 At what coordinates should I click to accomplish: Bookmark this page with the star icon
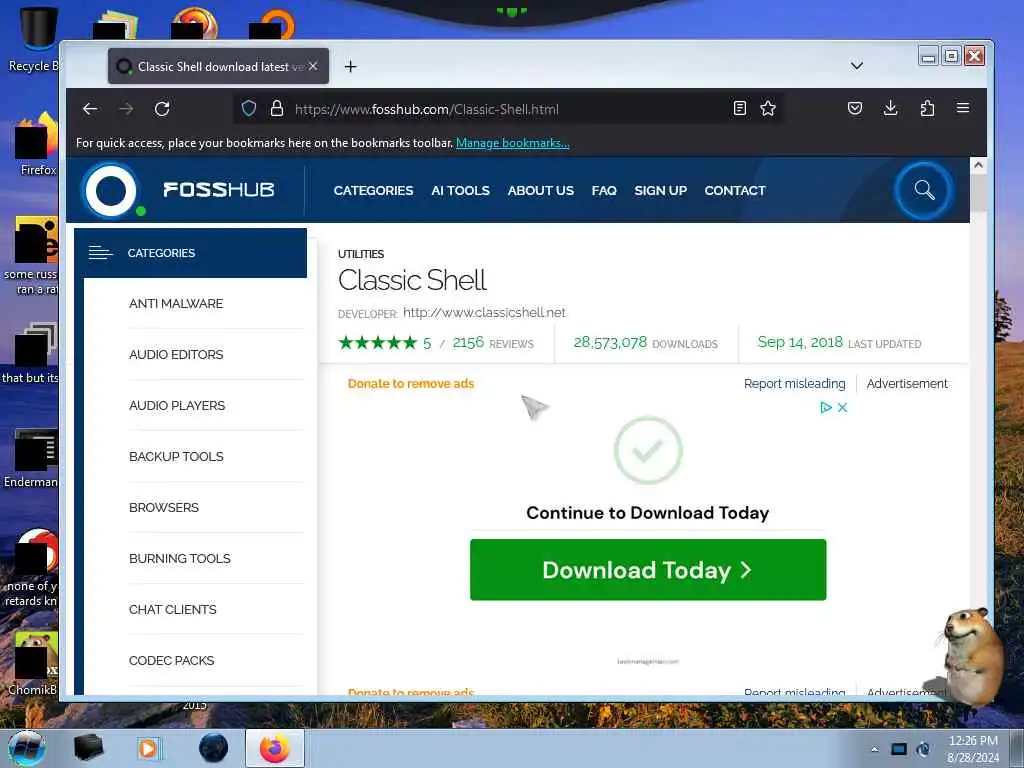(x=768, y=108)
